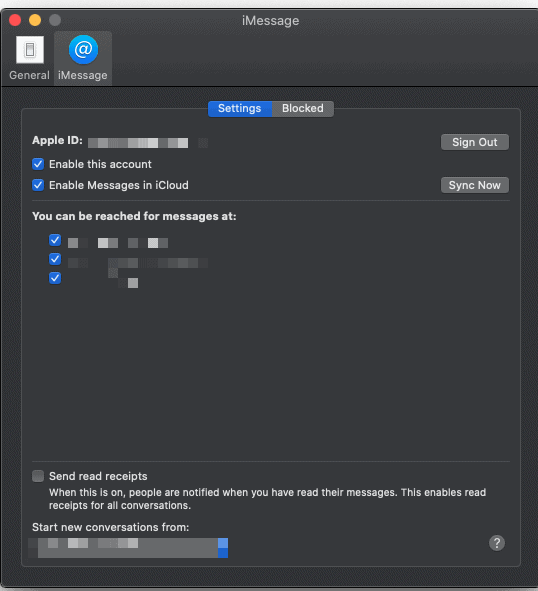Screen dimensions: 538x591
Task: Uncheck the second reachable address checkbox
Action: (x=55, y=259)
